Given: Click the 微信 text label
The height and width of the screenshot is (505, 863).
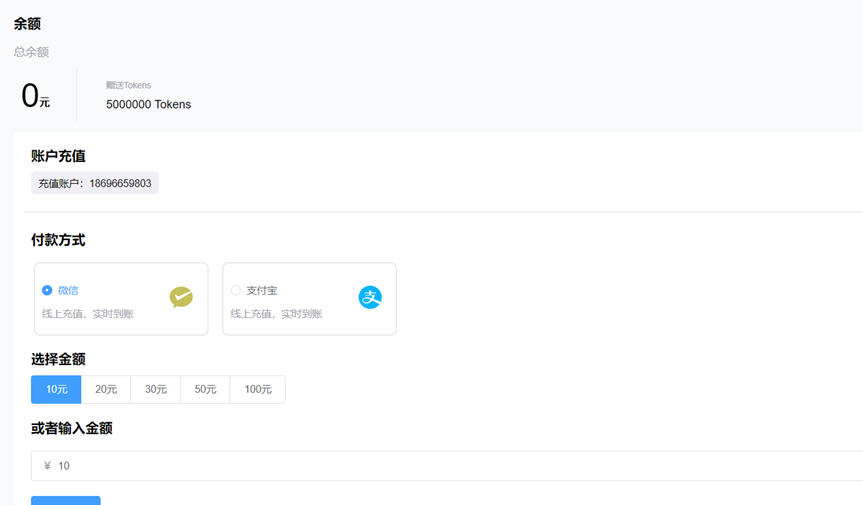Looking at the screenshot, I should pyautogui.click(x=68, y=290).
